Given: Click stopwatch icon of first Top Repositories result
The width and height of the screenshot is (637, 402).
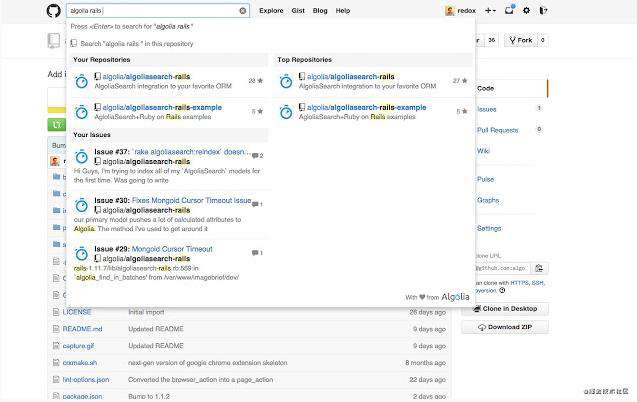Looking at the screenshot, I should tap(286, 81).
